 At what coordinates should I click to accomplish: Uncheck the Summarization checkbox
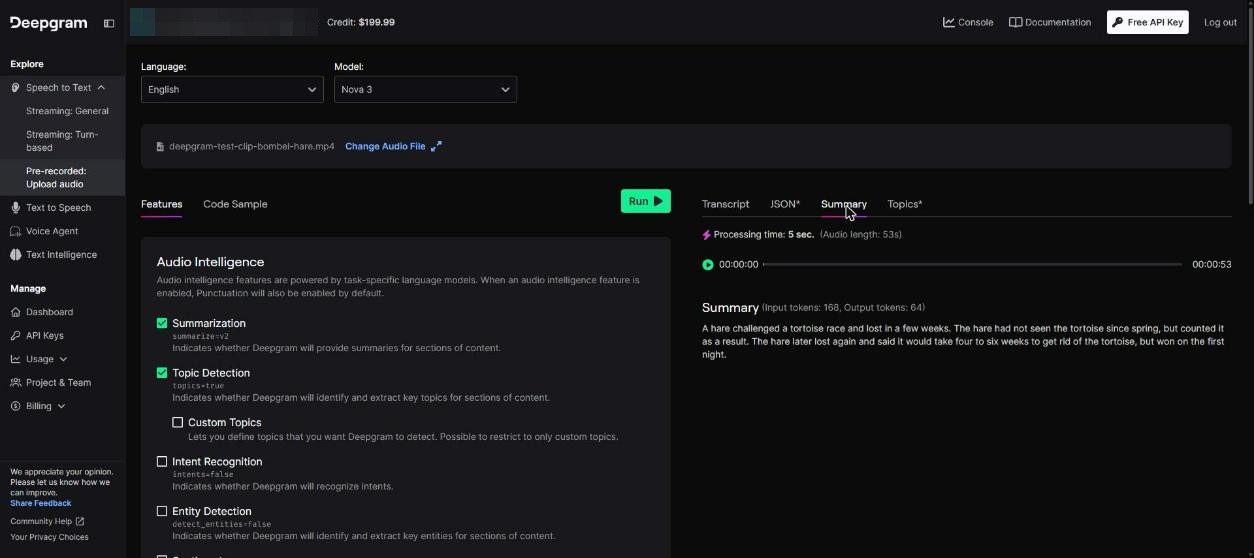click(x=162, y=323)
